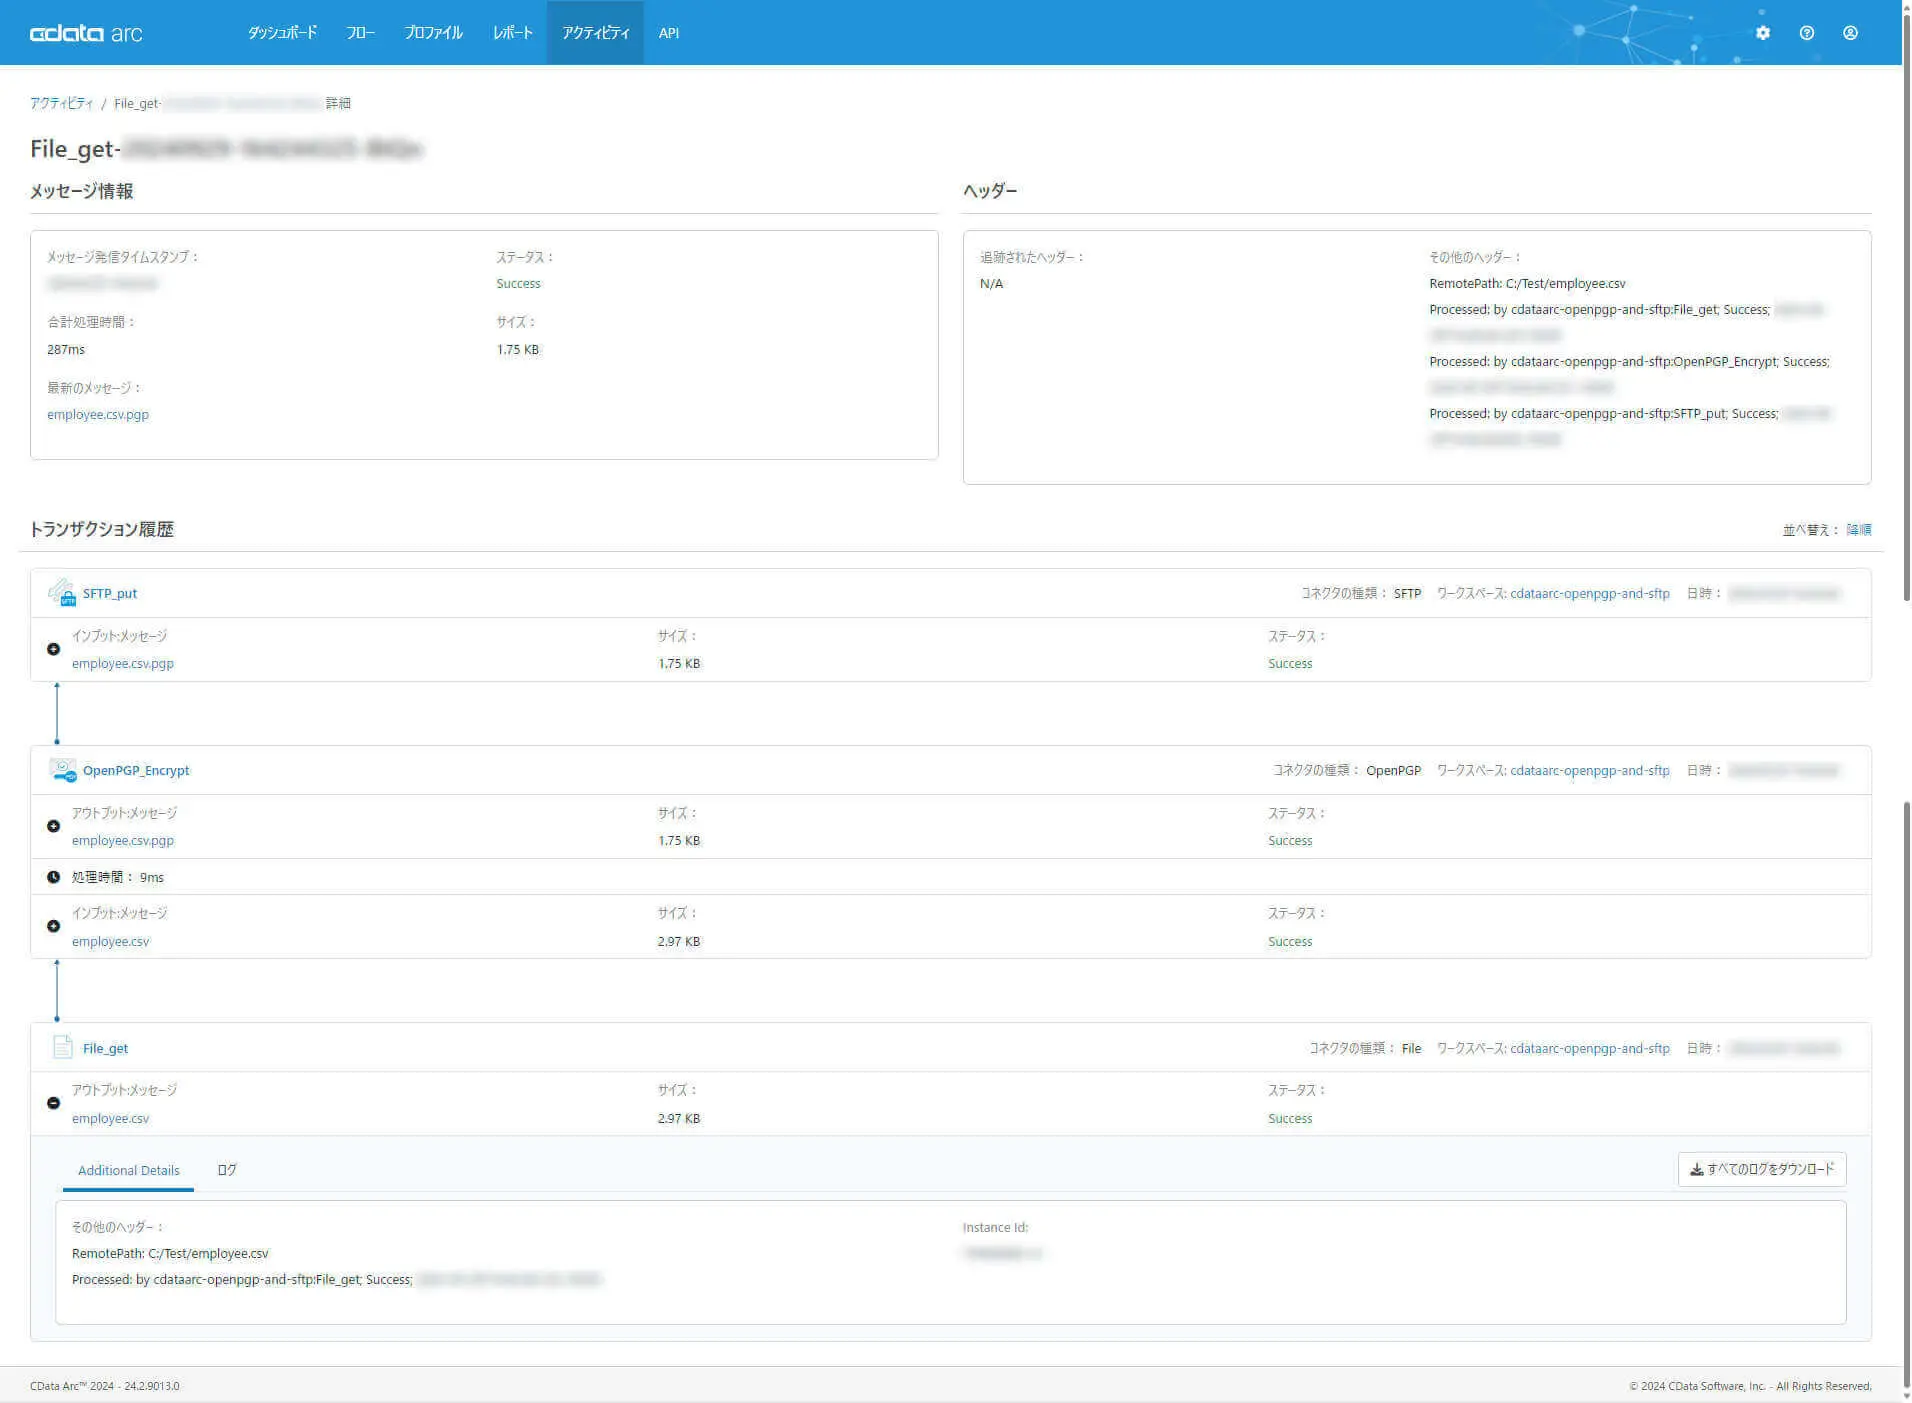Expand OpenPGP_Encrypt input message employee.csv details
Screen dimensions: 1912x1403
(54, 926)
